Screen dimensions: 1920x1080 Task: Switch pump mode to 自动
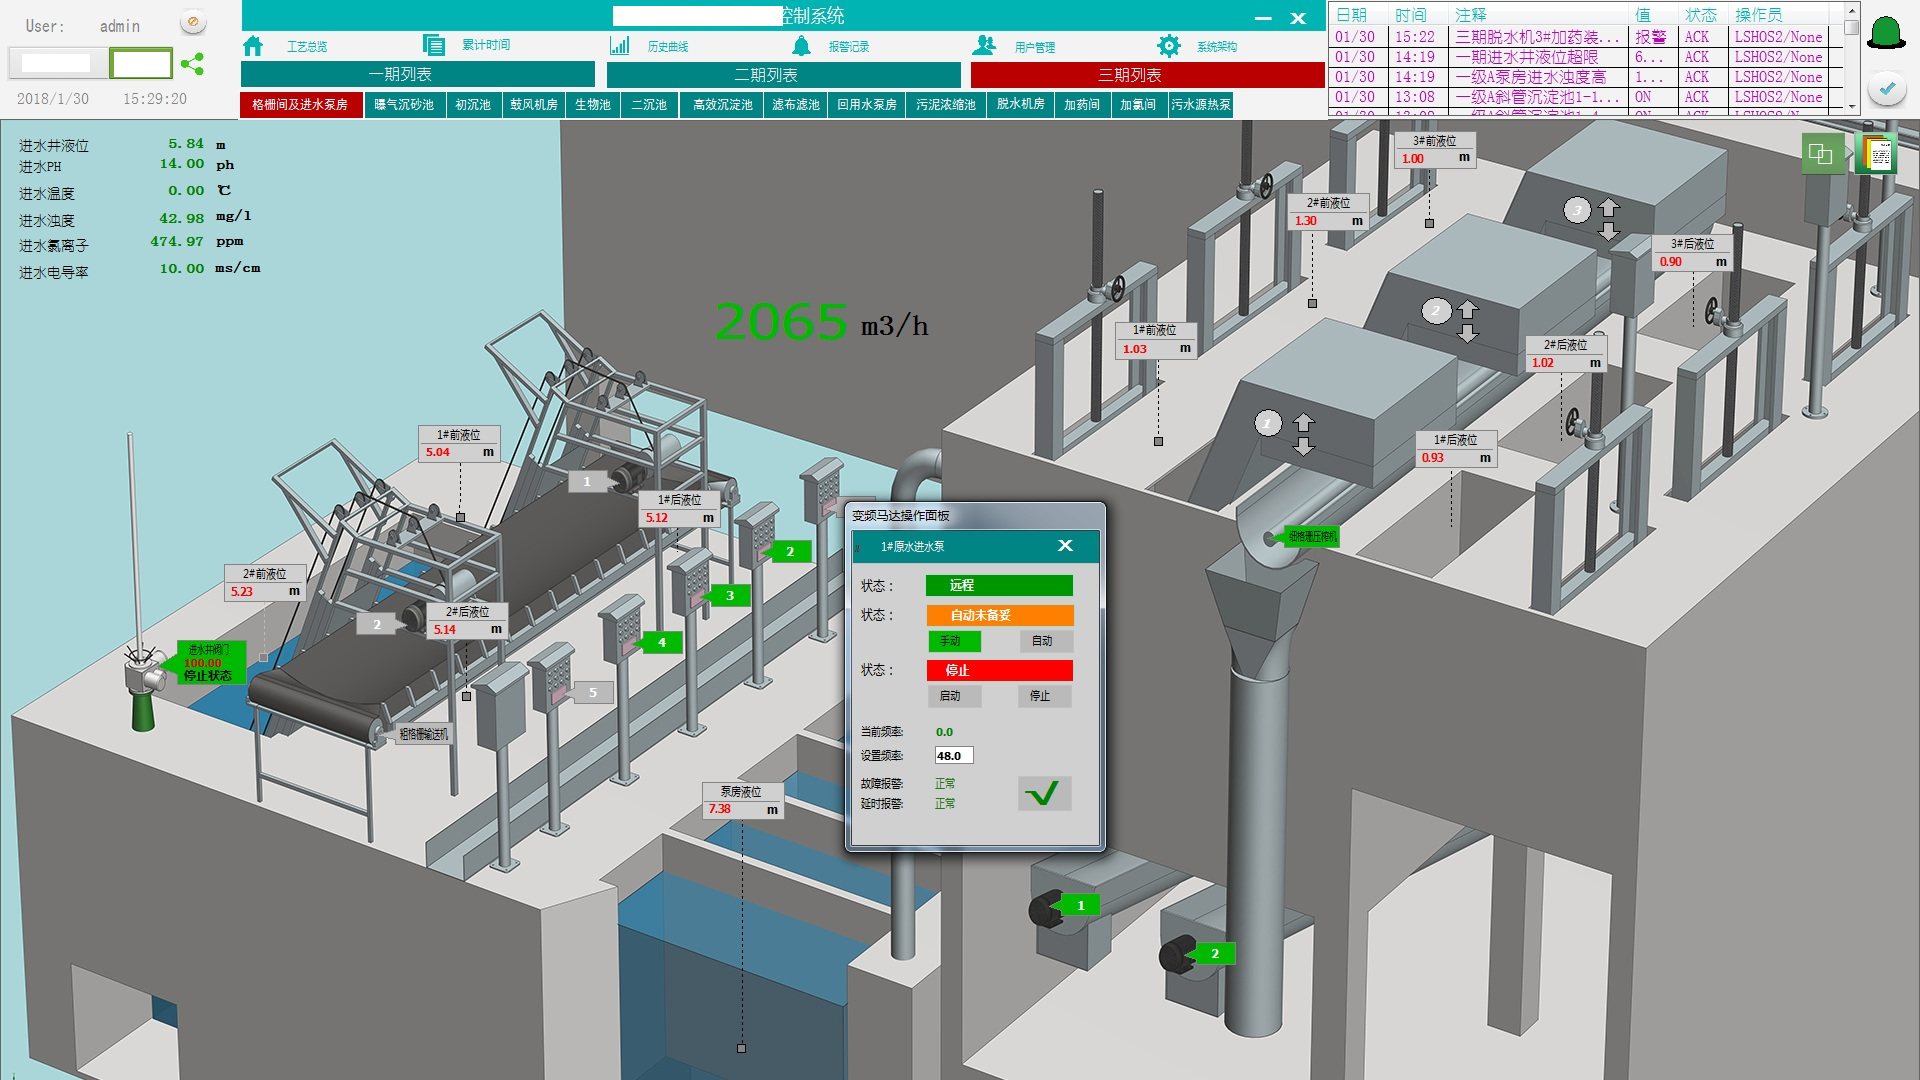pos(1043,641)
